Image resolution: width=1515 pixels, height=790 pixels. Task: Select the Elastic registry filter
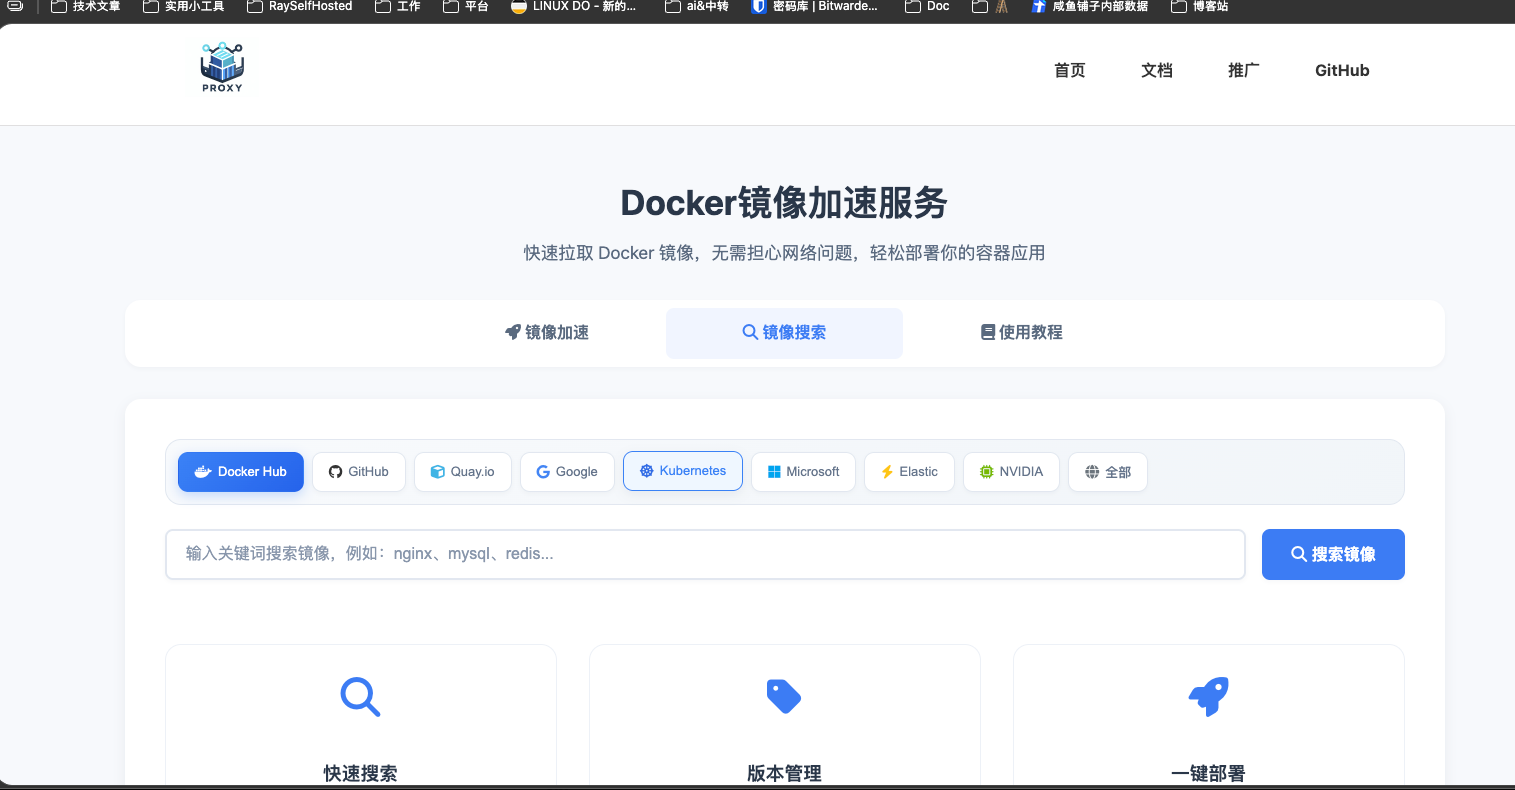[909, 472]
